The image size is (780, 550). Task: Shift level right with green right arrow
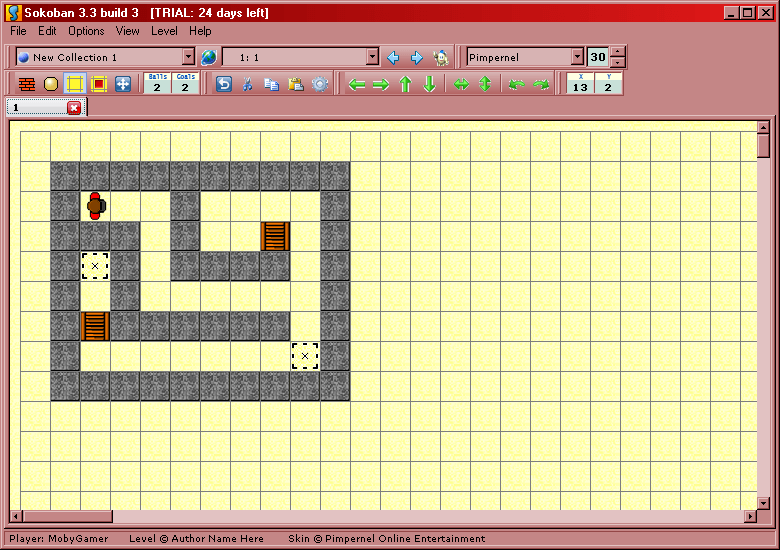tap(381, 84)
